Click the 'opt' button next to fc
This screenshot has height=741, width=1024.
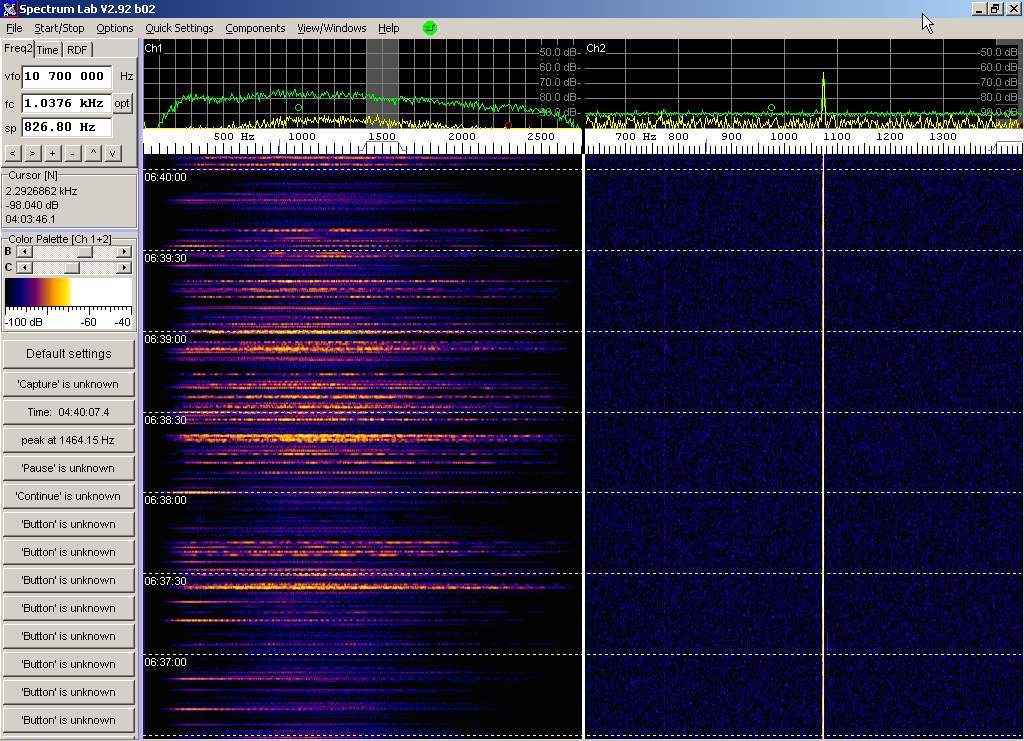tap(122, 103)
